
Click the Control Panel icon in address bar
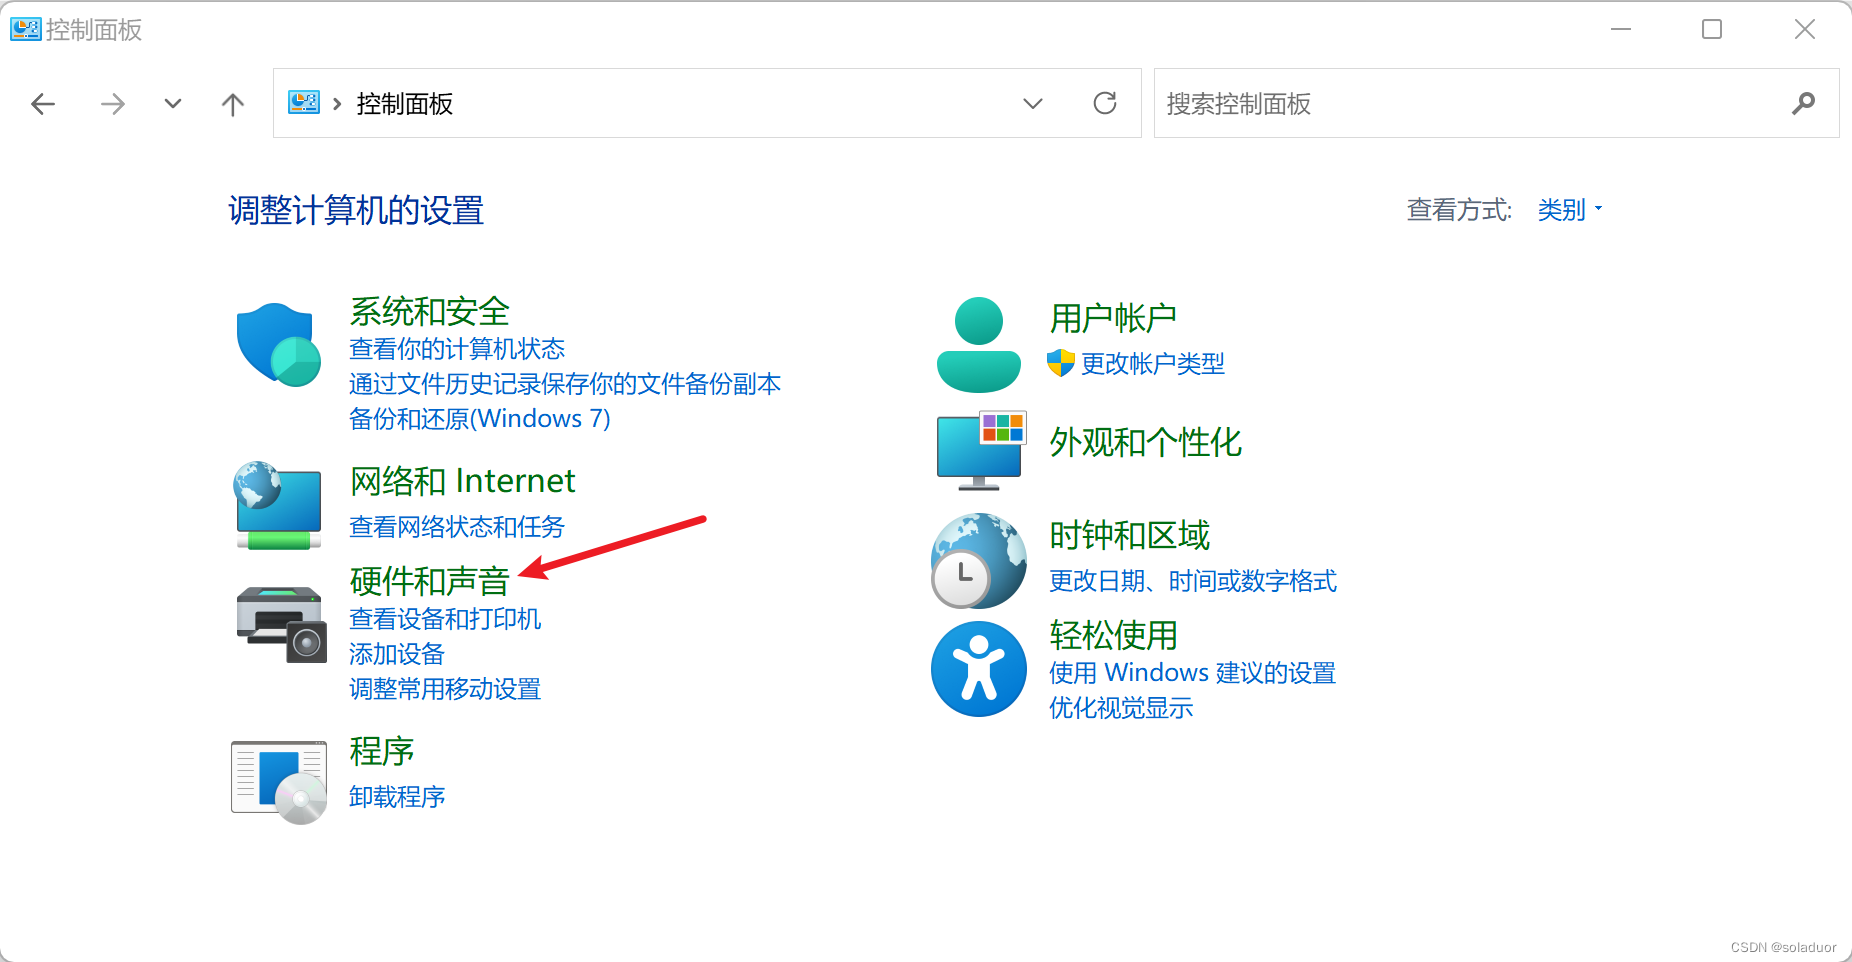coord(303,102)
